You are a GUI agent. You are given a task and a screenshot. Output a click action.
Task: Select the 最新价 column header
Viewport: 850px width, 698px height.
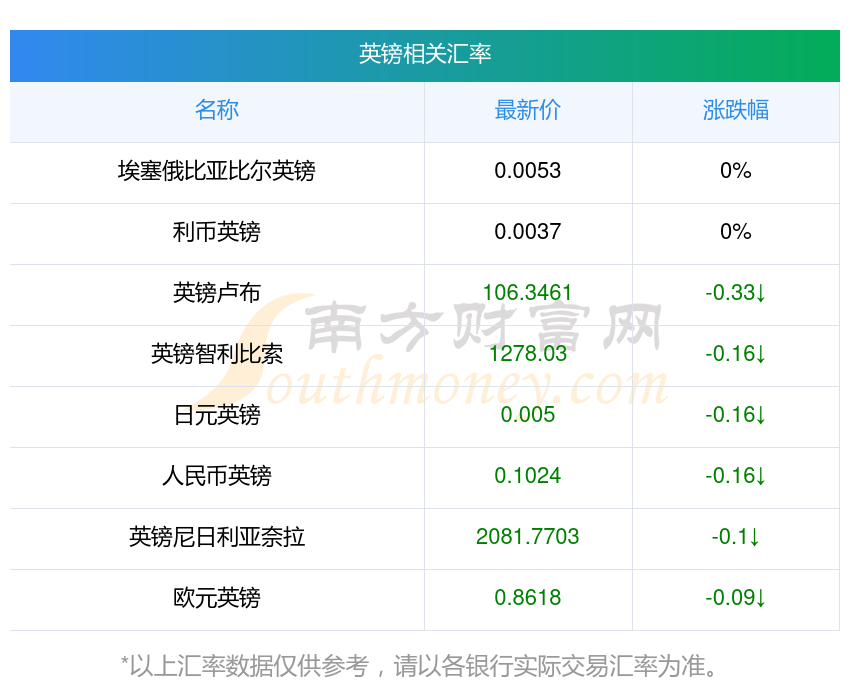pos(527,110)
